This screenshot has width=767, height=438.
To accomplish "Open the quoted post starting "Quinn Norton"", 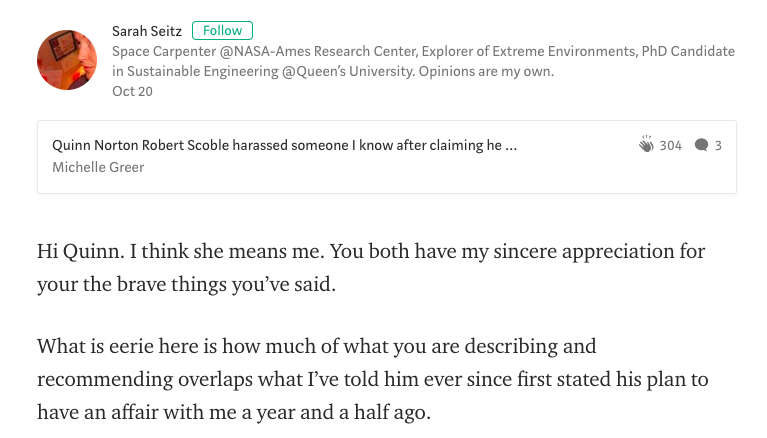I will [x=285, y=145].
